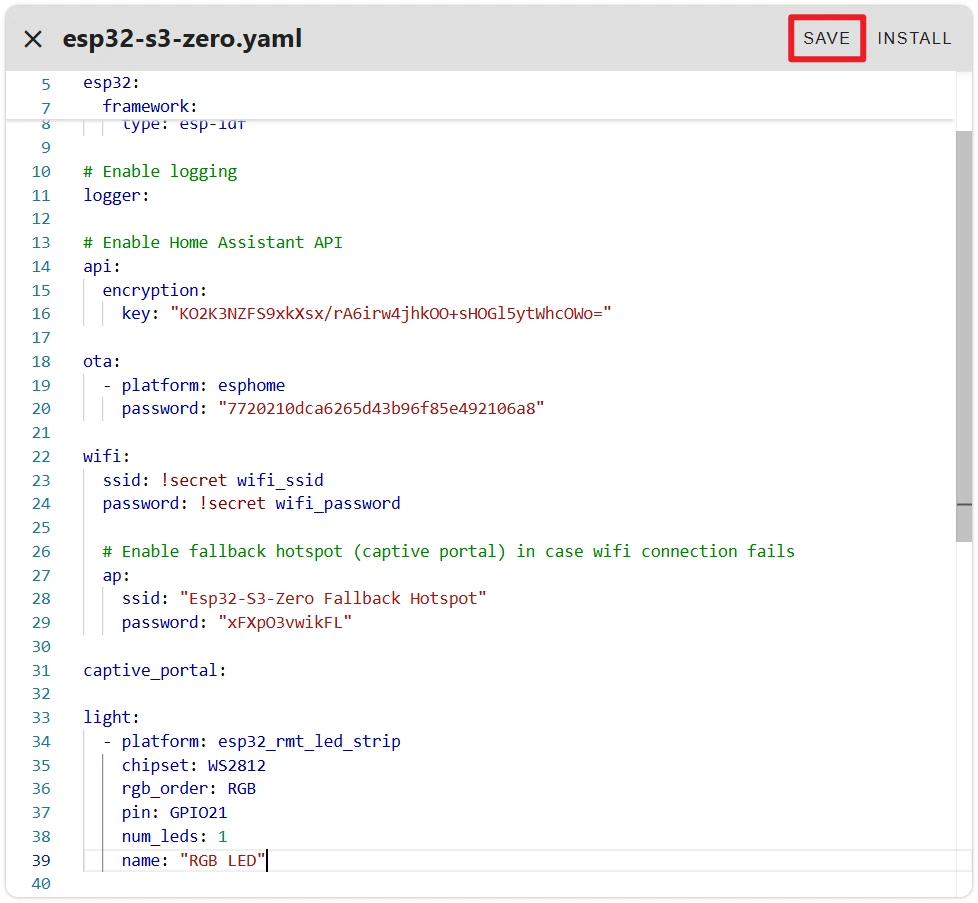This screenshot has height=903, width=978.
Task: Click the API encryption key string
Action: click(x=391, y=313)
